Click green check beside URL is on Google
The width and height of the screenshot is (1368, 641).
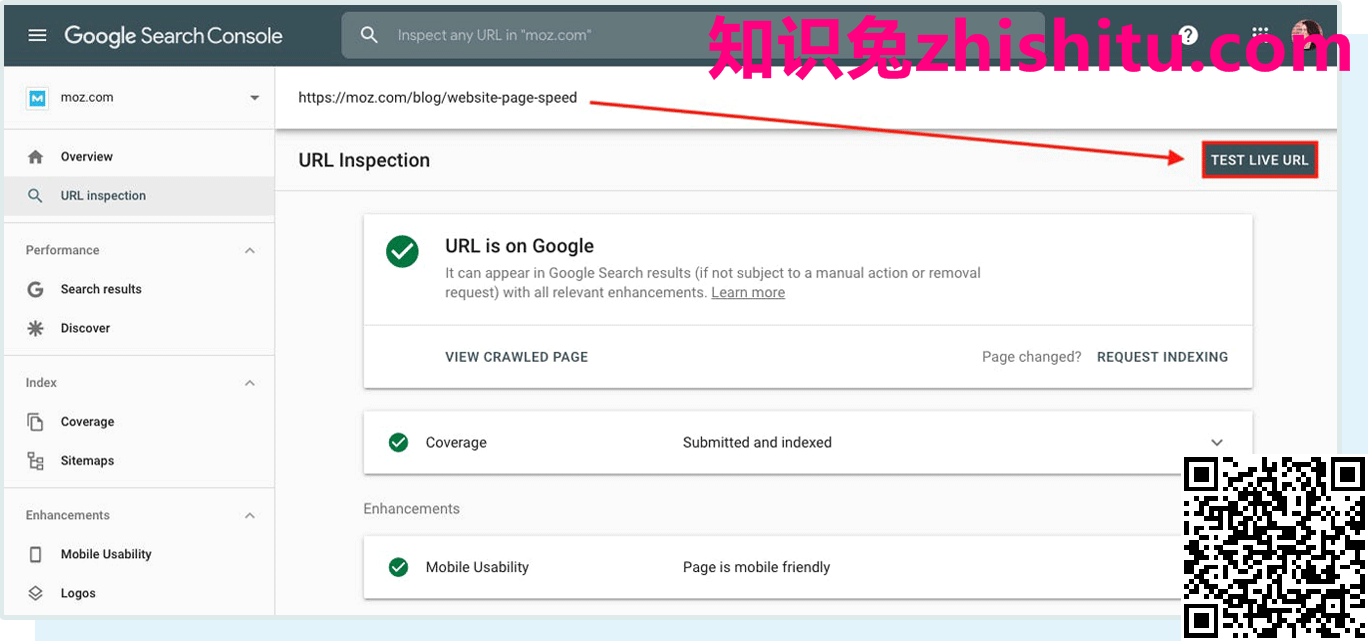(403, 252)
